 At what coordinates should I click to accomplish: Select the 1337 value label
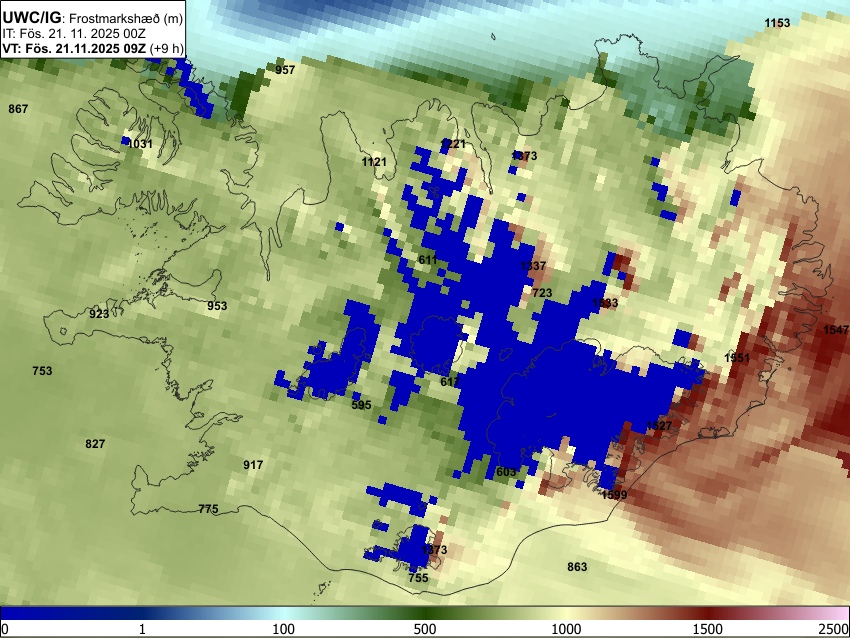click(533, 266)
